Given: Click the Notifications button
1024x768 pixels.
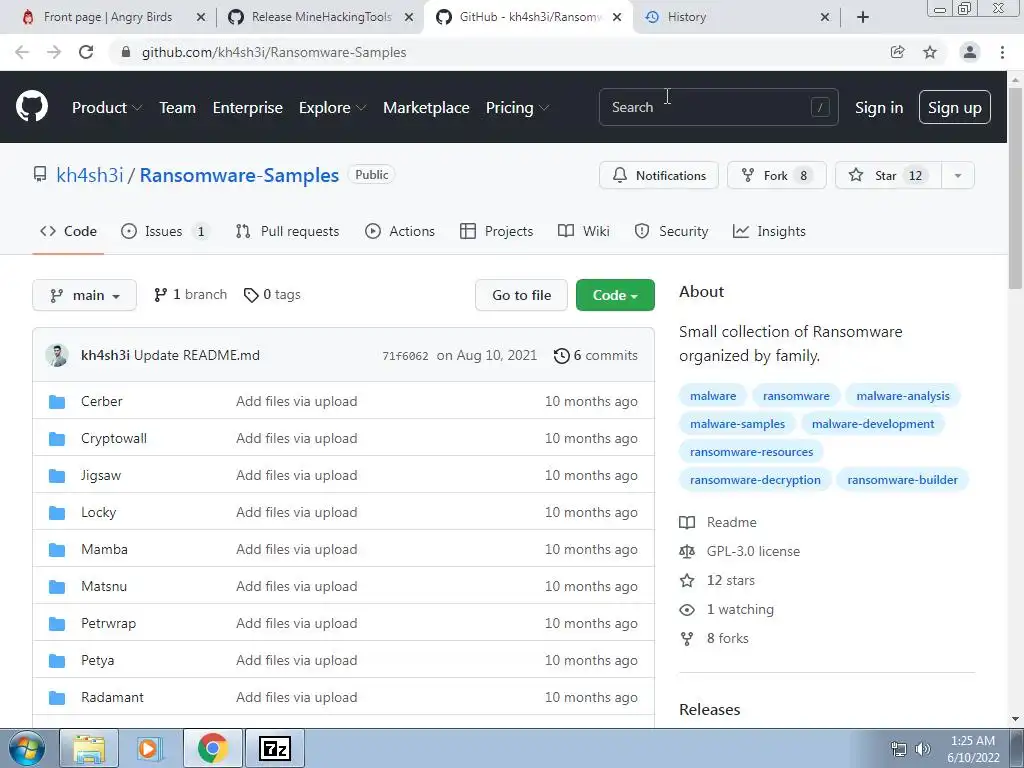Looking at the screenshot, I should tap(659, 175).
